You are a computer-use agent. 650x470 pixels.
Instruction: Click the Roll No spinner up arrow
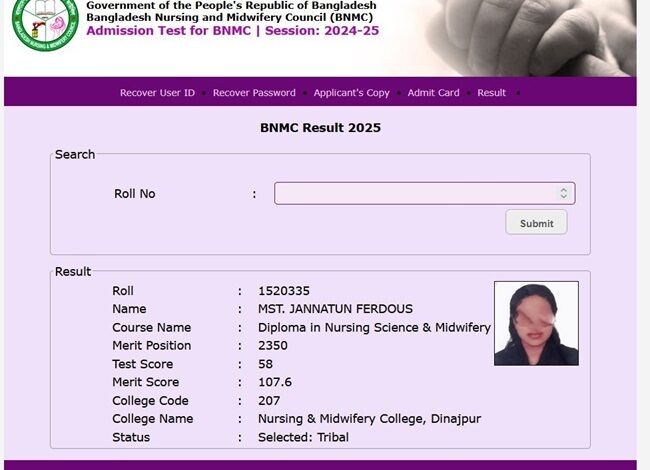[564, 189]
